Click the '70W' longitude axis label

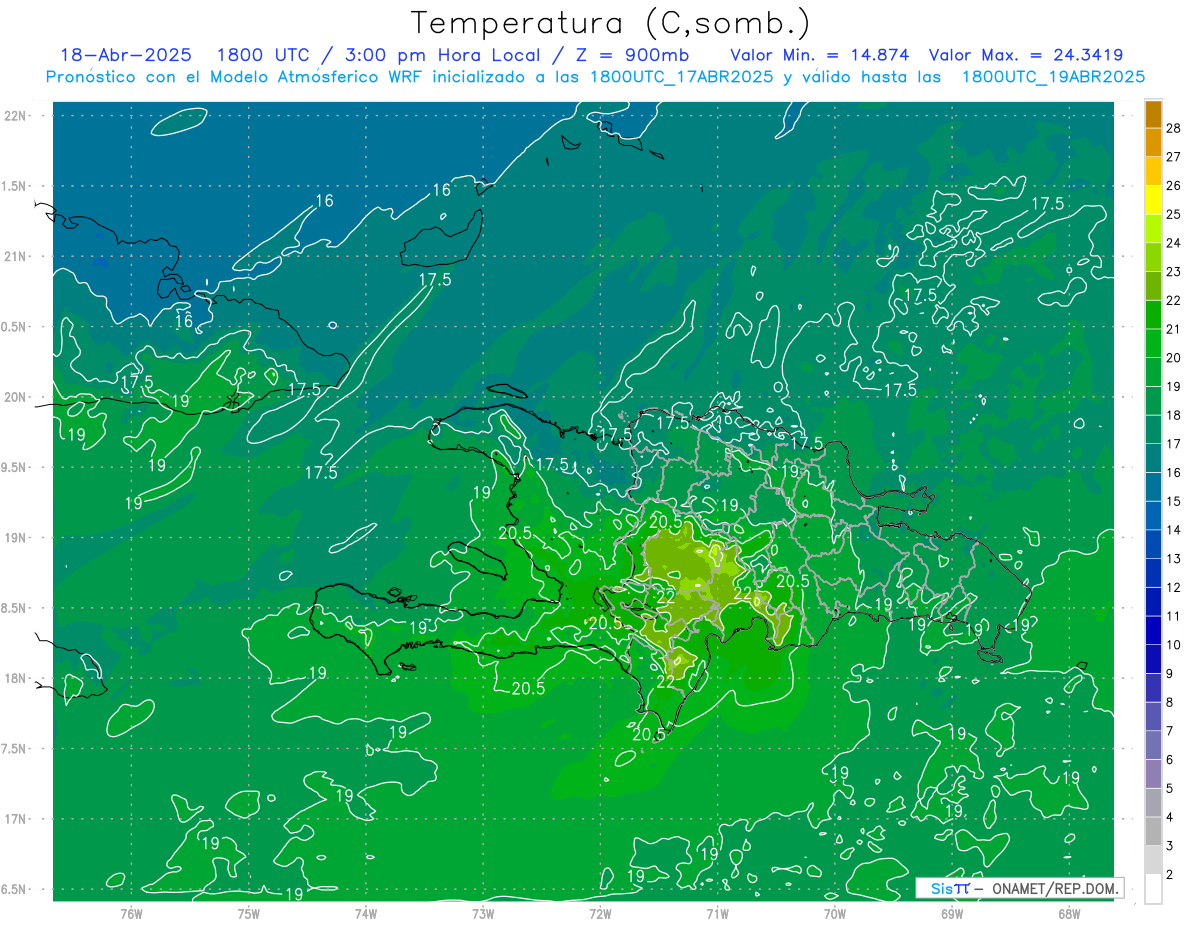[834, 914]
